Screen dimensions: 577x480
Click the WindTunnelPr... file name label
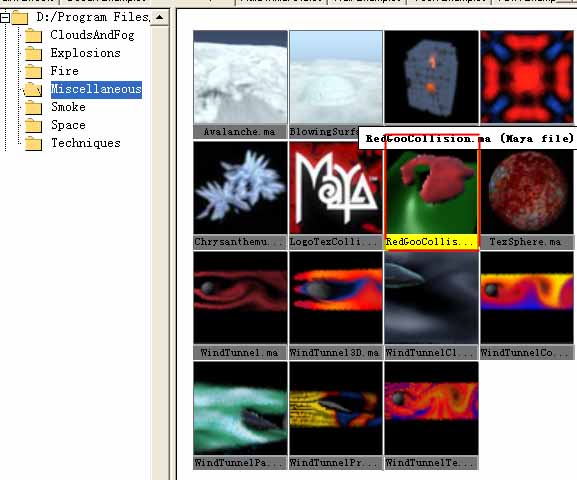(336, 463)
